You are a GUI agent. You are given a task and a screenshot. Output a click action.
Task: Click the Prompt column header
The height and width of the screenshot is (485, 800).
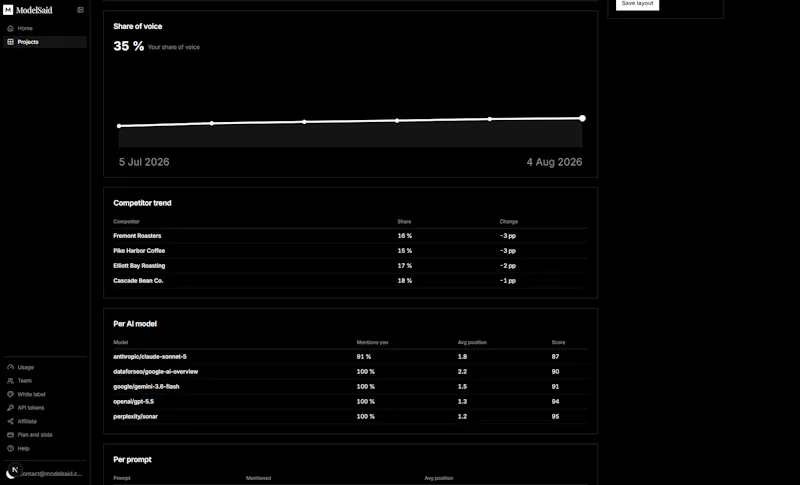(121, 478)
